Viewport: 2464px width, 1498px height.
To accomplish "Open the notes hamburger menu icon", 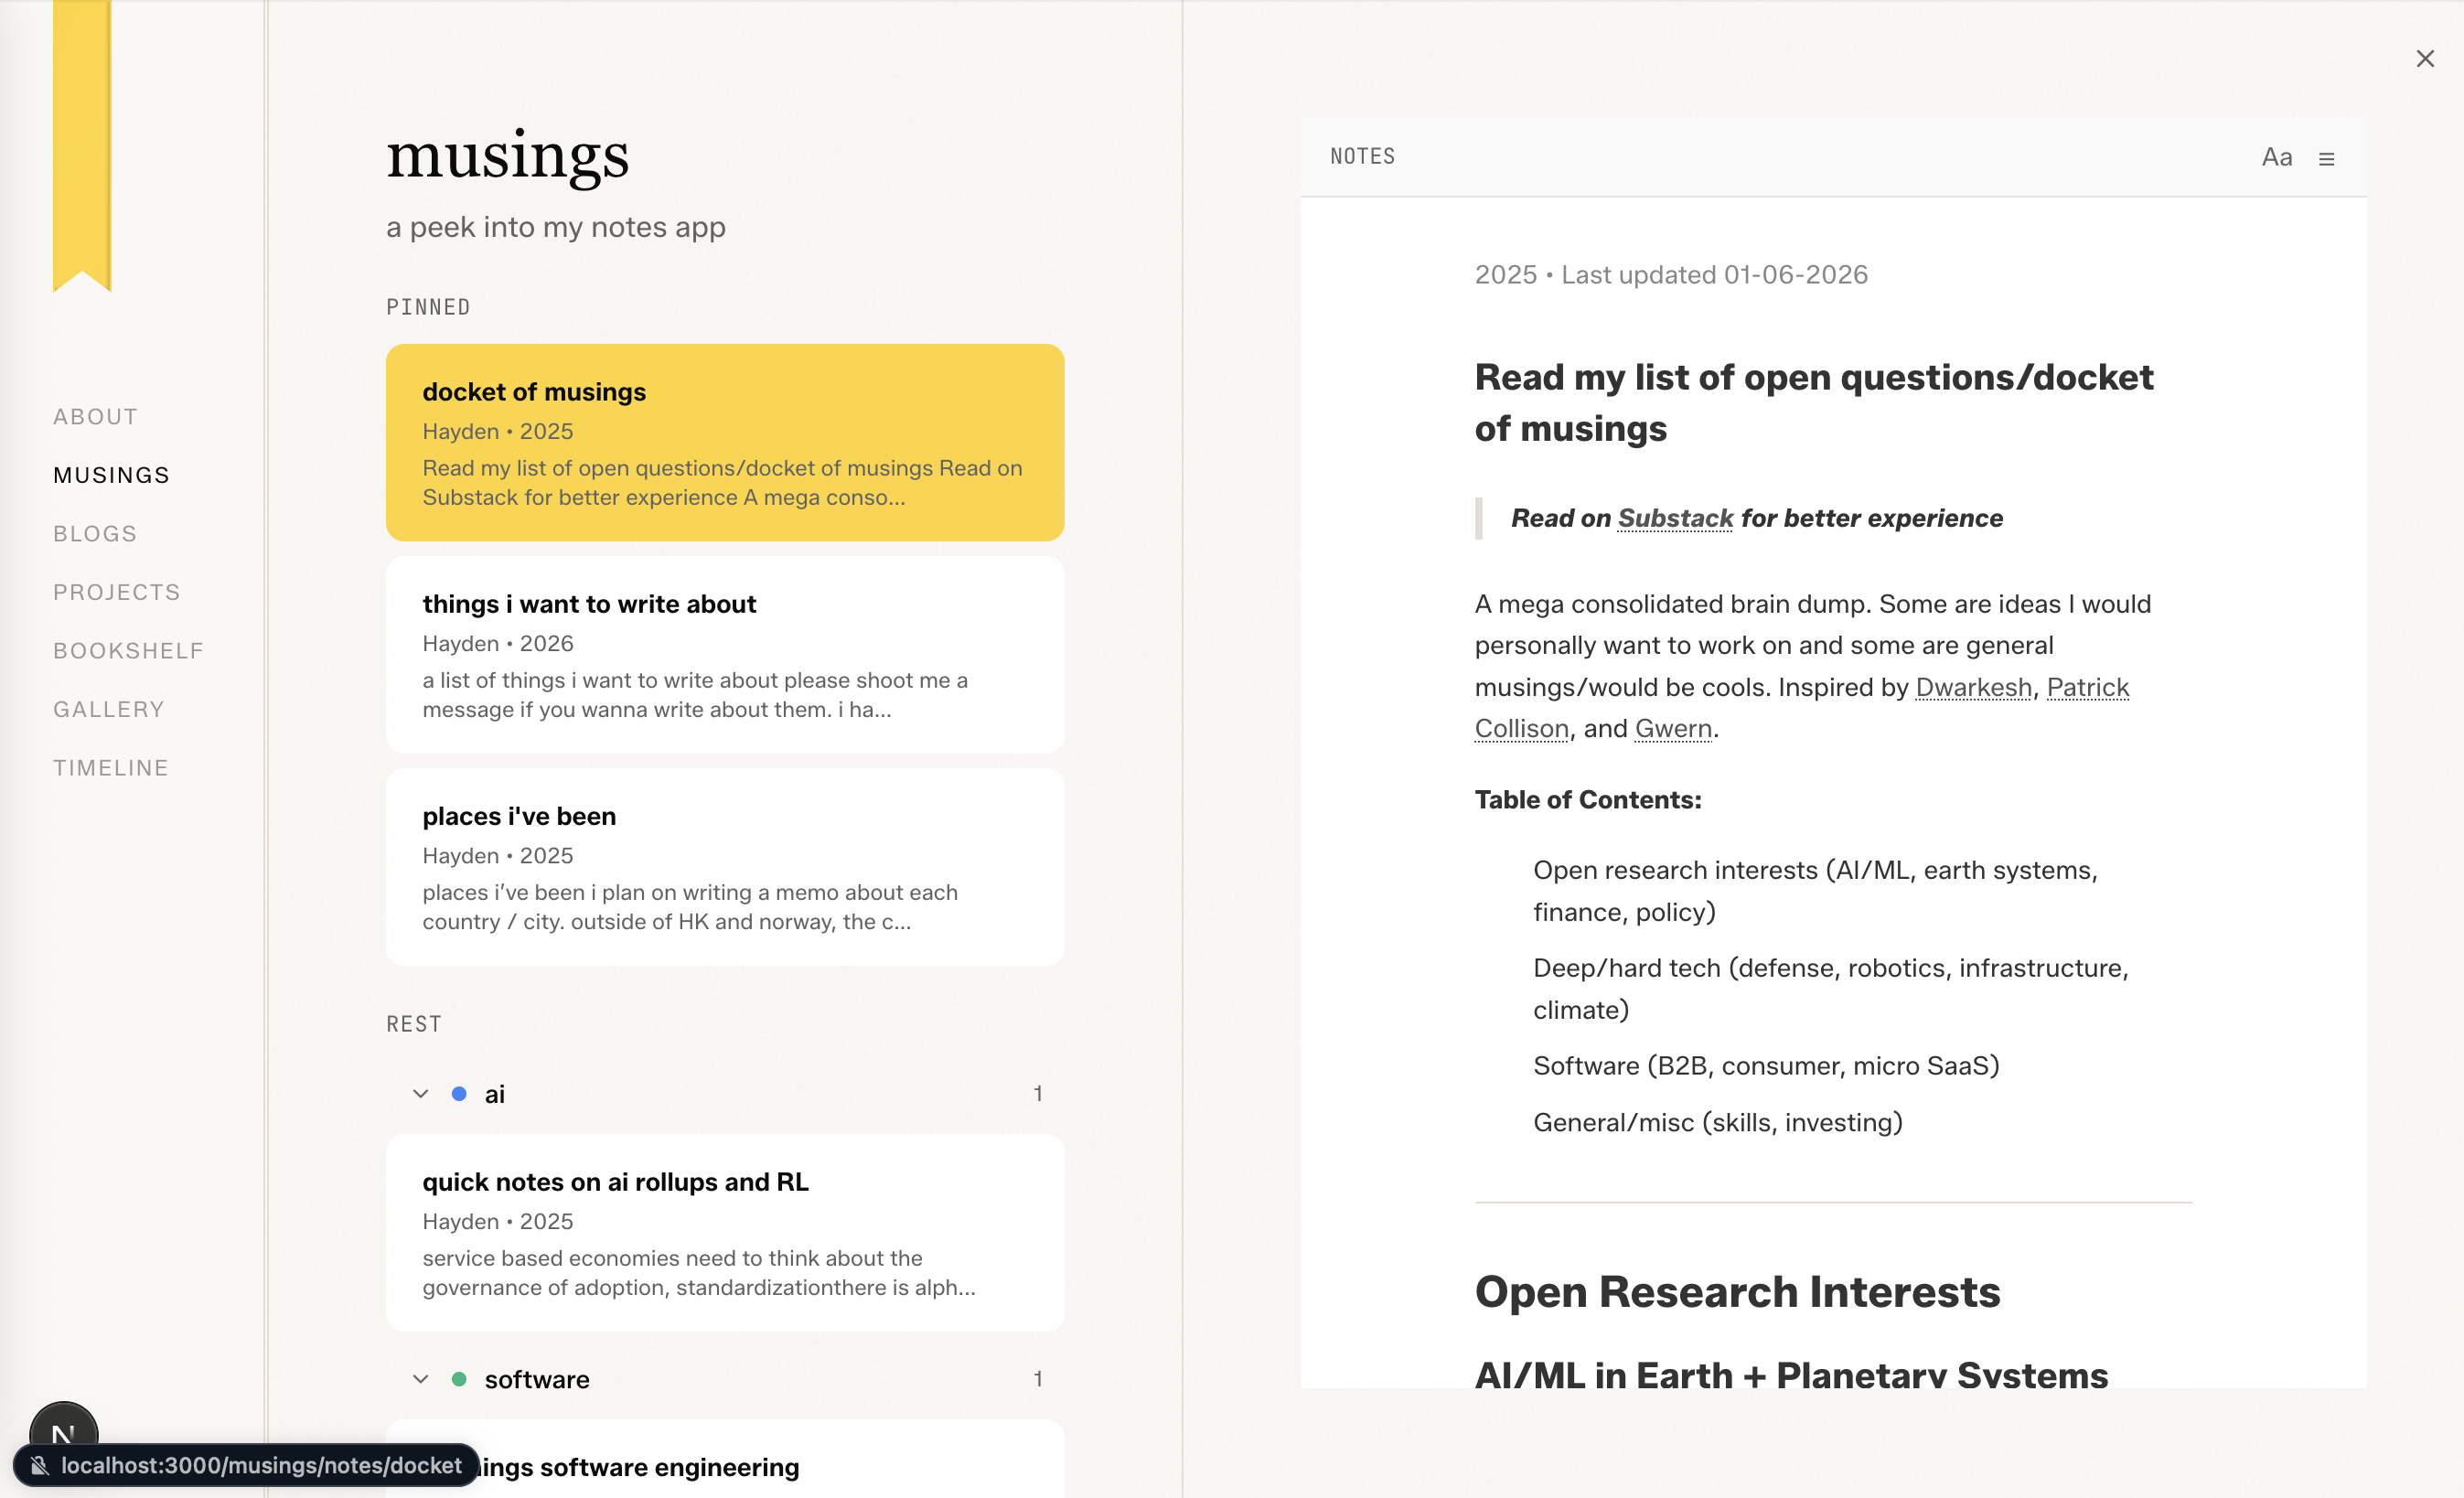I will tap(2327, 159).
